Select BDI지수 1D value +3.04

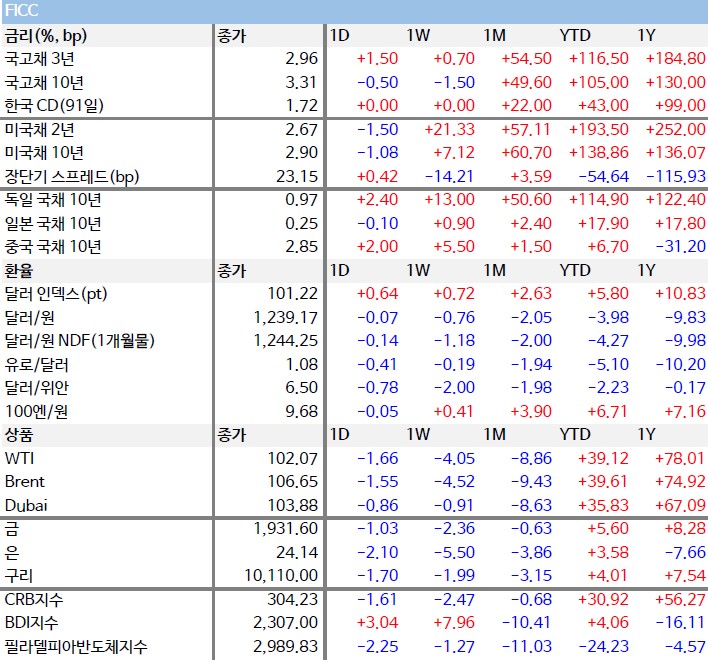pos(377,623)
